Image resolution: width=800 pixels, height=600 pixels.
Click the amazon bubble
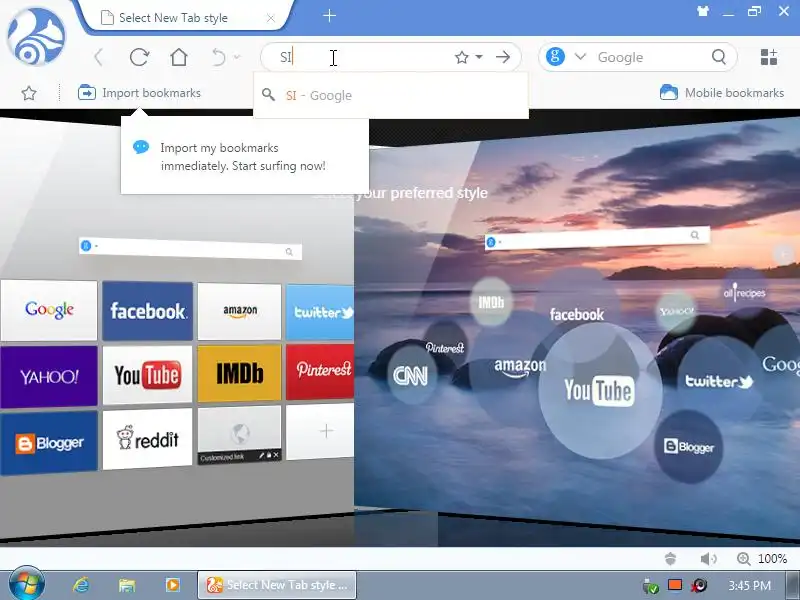pyautogui.click(x=520, y=367)
